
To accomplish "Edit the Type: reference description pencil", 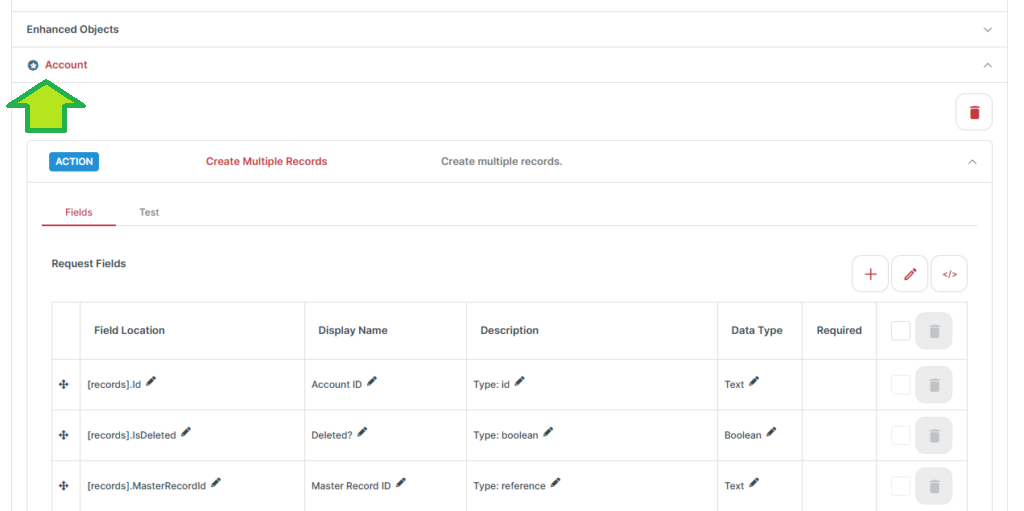I will pos(555,483).
